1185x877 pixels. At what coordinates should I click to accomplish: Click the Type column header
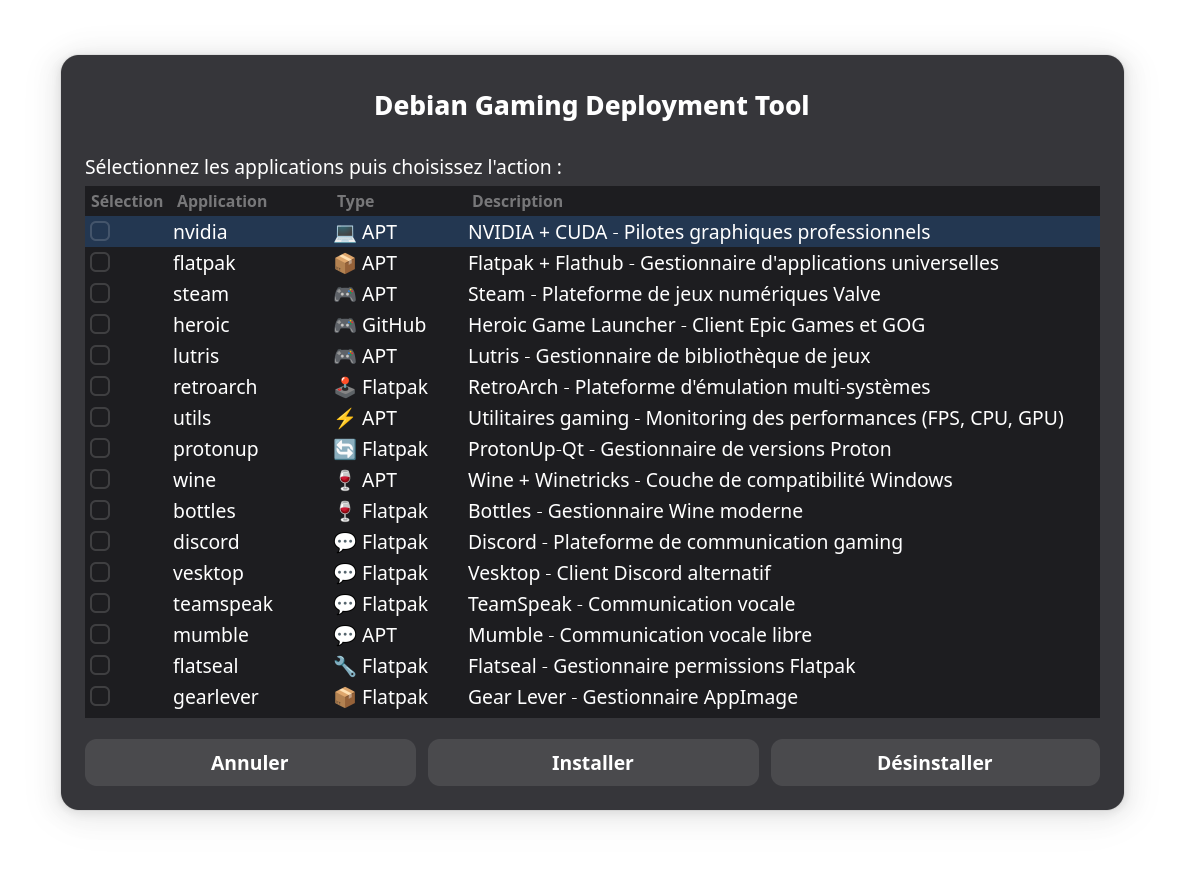coord(355,201)
